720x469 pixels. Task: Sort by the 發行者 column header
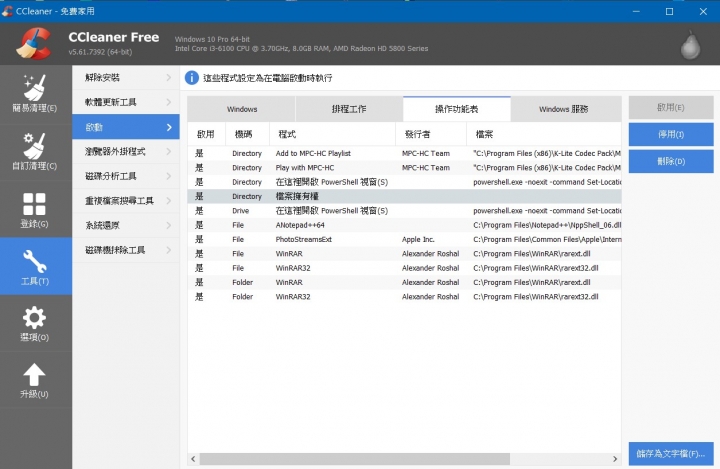coord(431,134)
